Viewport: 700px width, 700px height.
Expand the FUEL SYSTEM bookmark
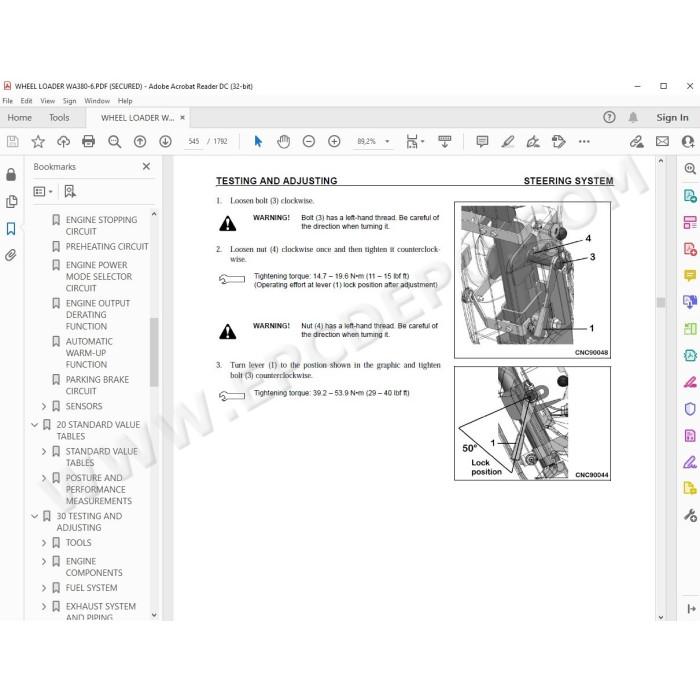(44, 588)
